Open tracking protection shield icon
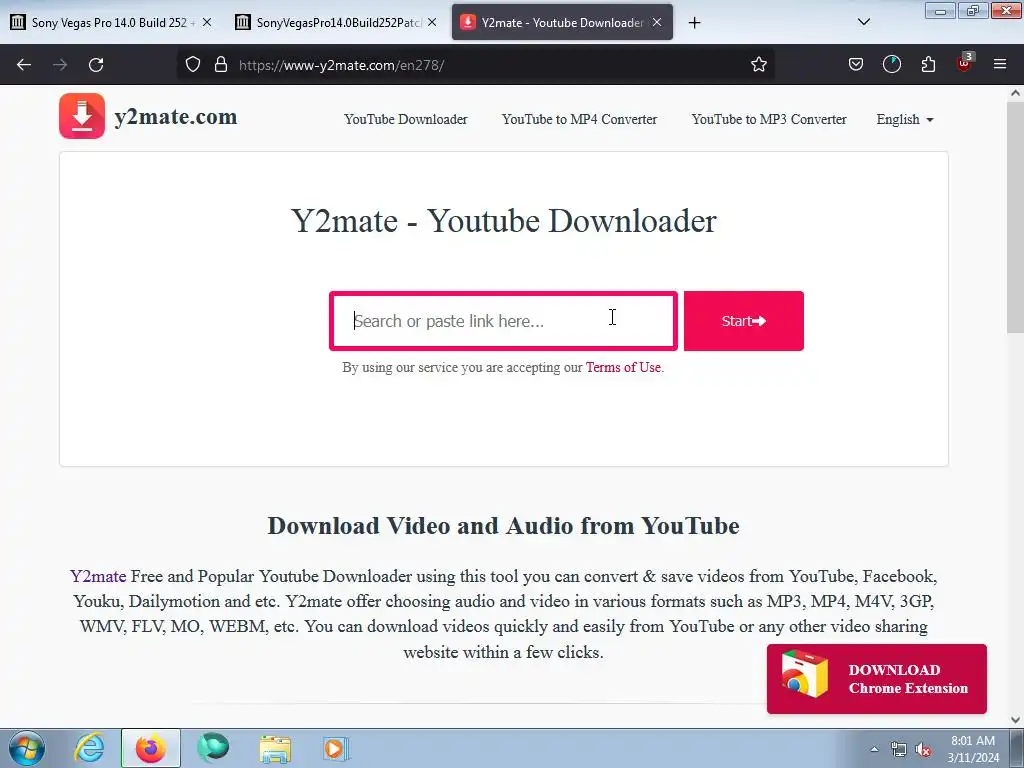 coord(193,64)
